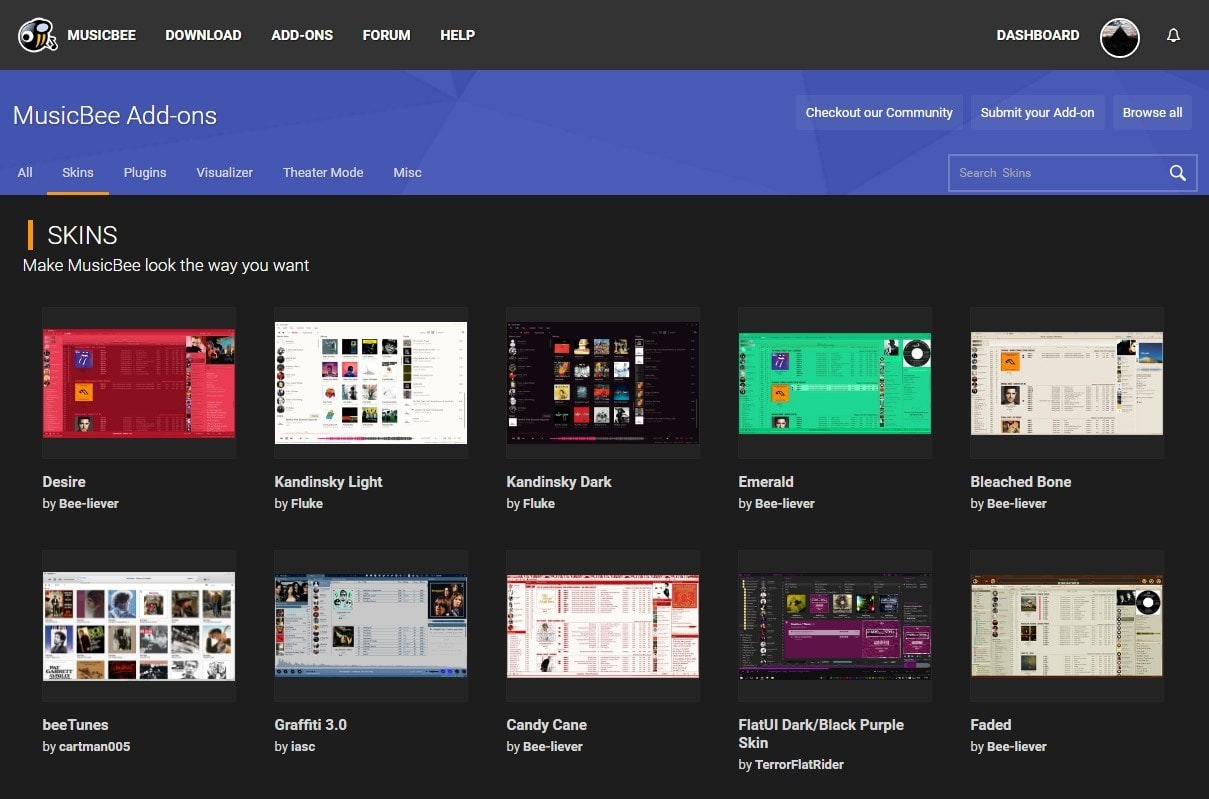Viewport: 1209px width, 799px height.
Task: Switch to the All tab
Action: [x=25, y=173]
